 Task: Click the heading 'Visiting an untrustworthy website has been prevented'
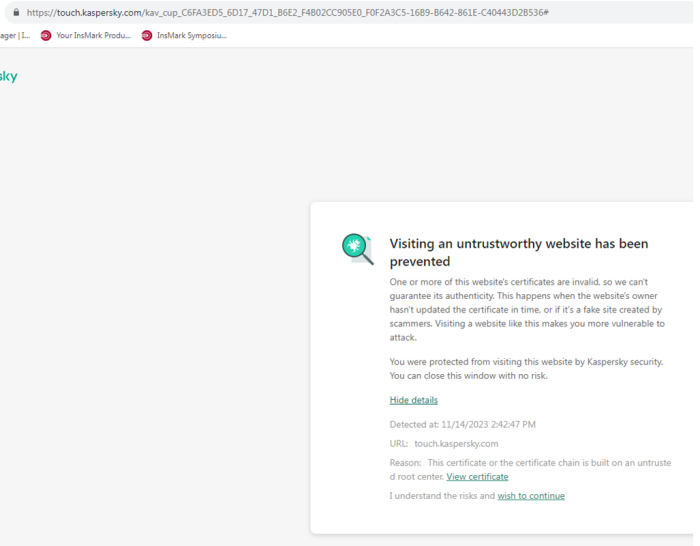point(519,252)
